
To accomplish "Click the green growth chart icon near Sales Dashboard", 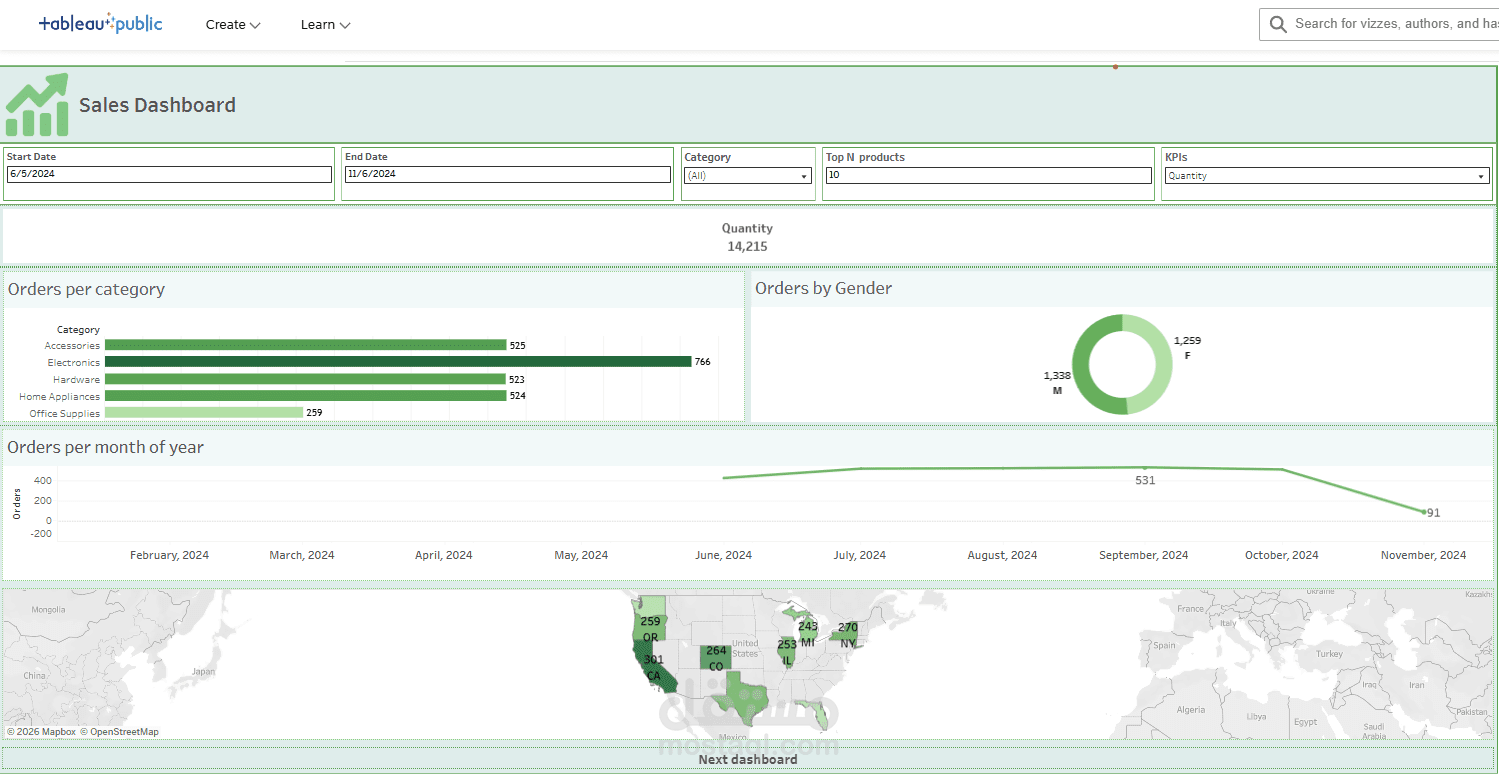I will pos(37,103).
